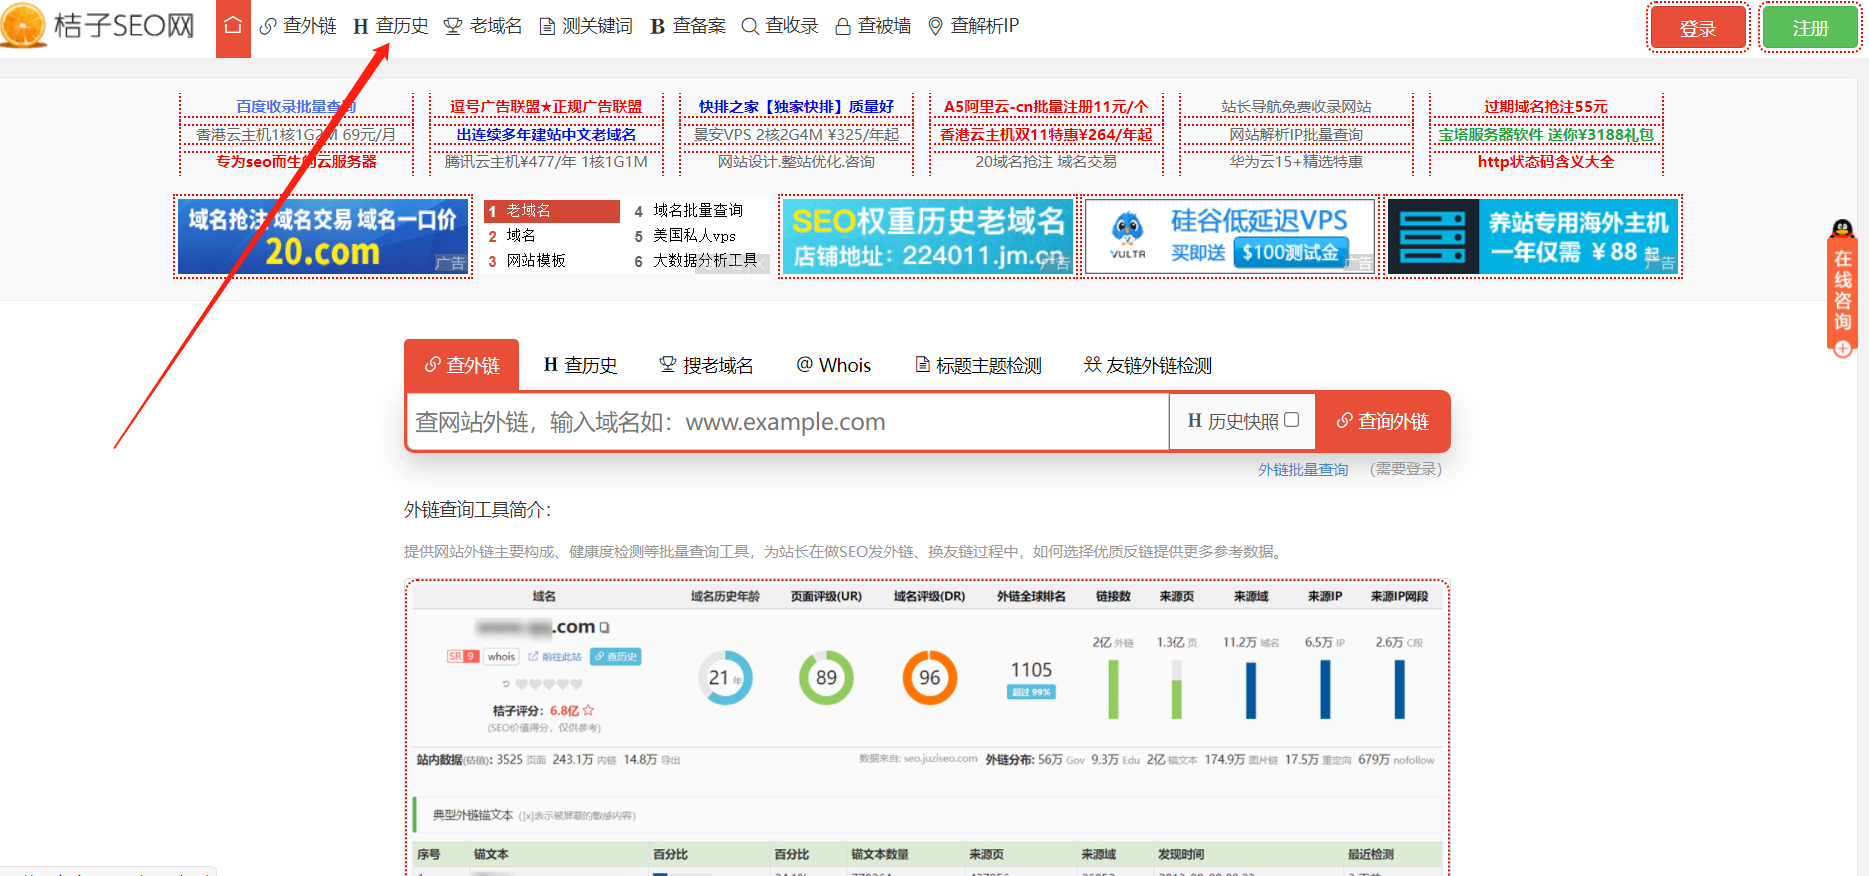Viewport: 1869px width, 876px height.
Task: Open the 百度收录批量查询 ad link
Action: tap(296, 106)
